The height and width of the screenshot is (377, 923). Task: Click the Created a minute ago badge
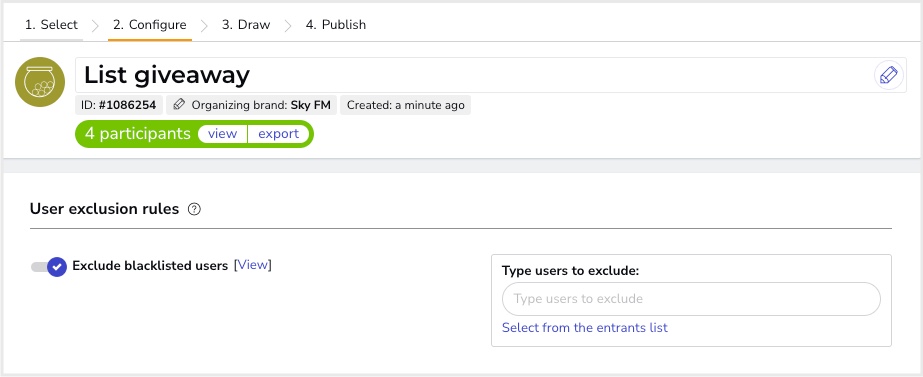(x=406, y=105)
